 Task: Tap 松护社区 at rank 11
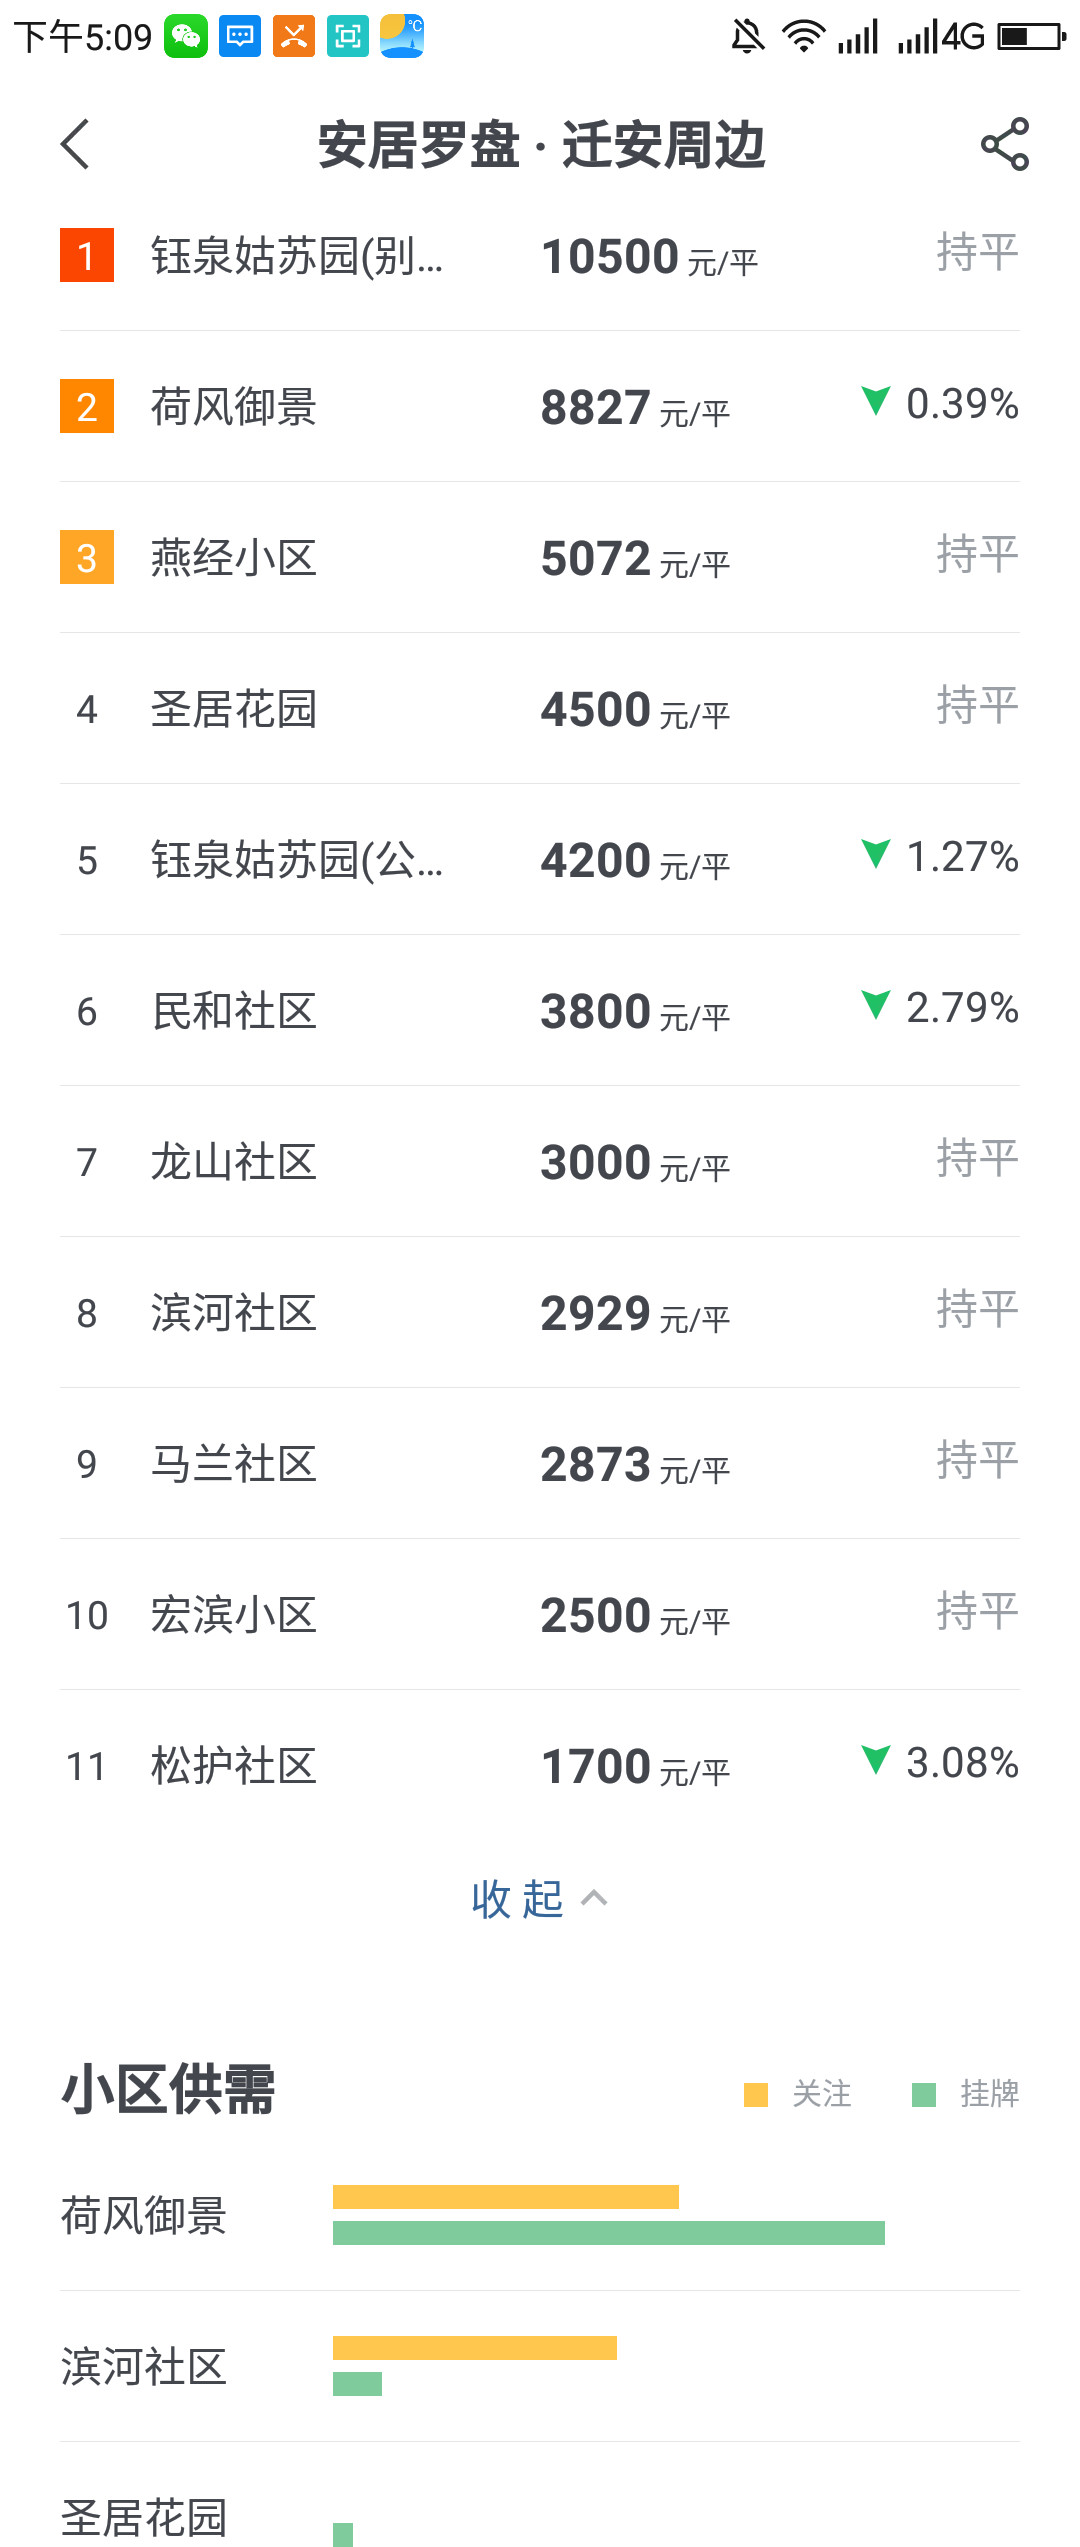(234, 1766)
